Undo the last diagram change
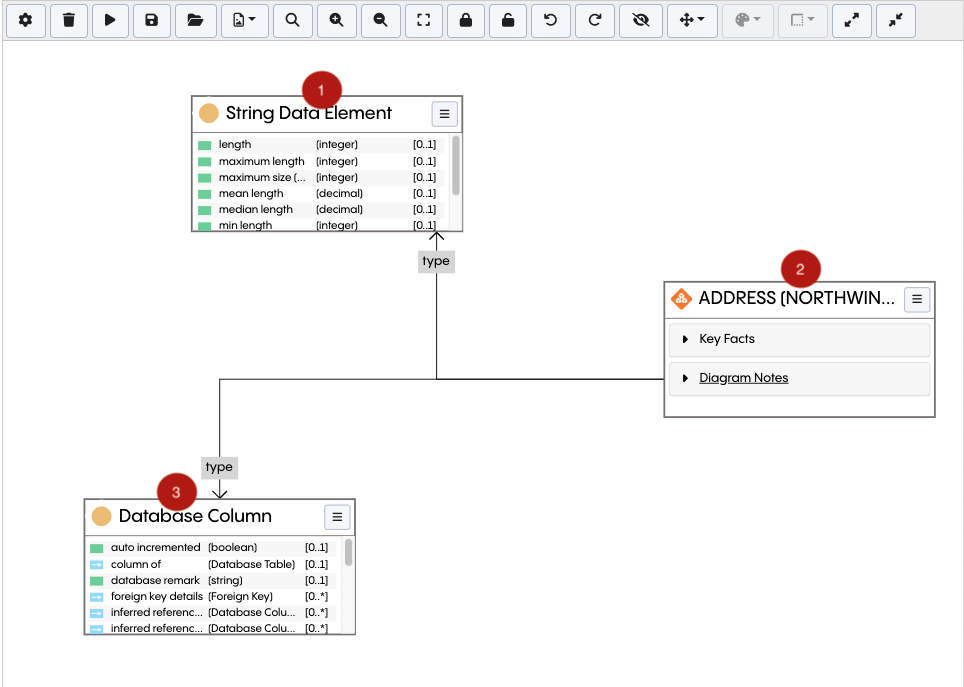964x687 pixels. point(551,20)
